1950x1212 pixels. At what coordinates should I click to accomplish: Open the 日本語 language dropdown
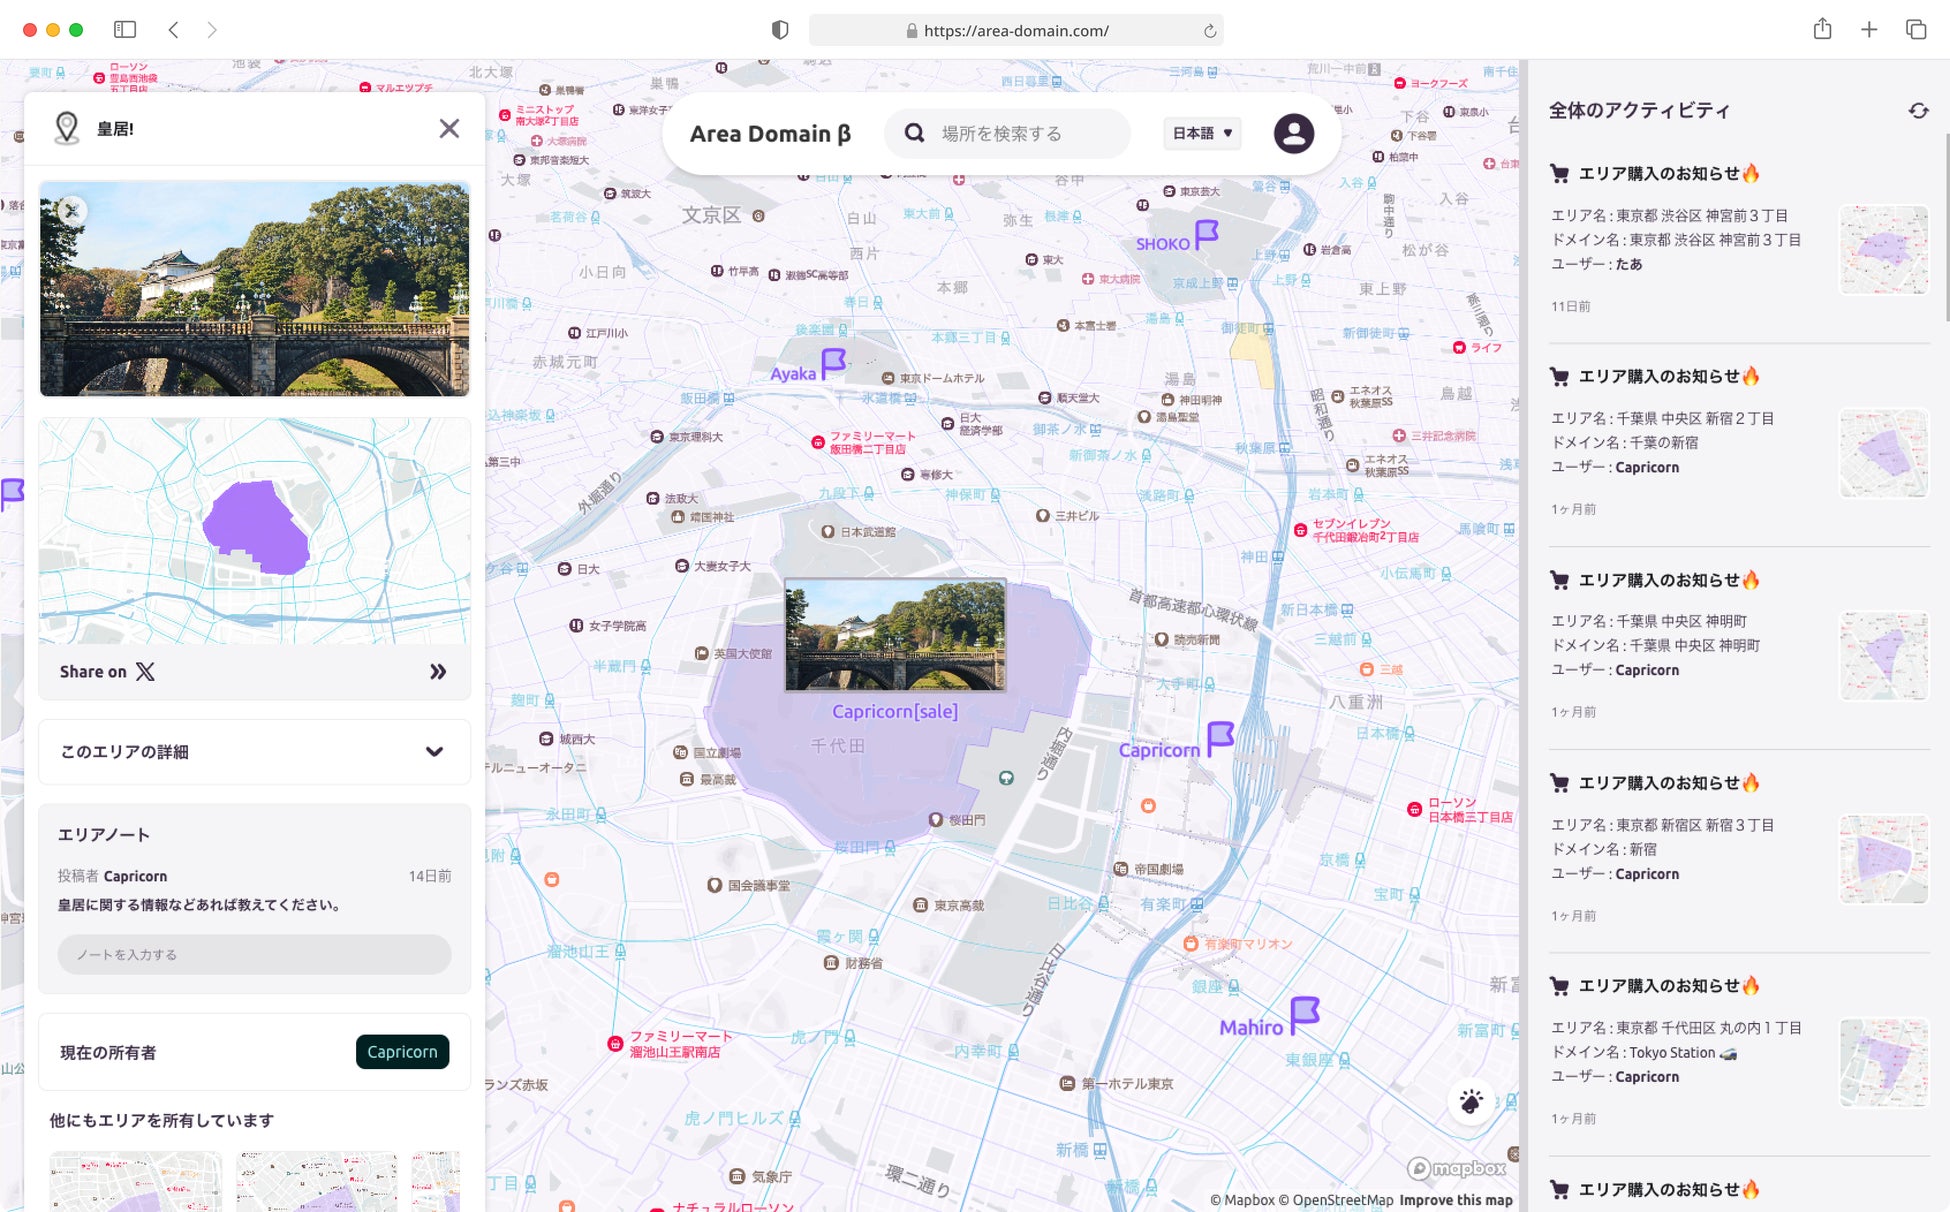point(1201,133)
